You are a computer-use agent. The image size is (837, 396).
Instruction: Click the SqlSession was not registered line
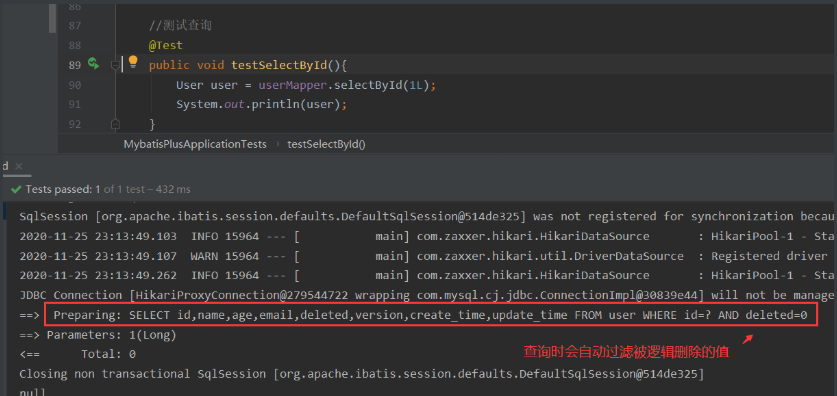point(427,217)
